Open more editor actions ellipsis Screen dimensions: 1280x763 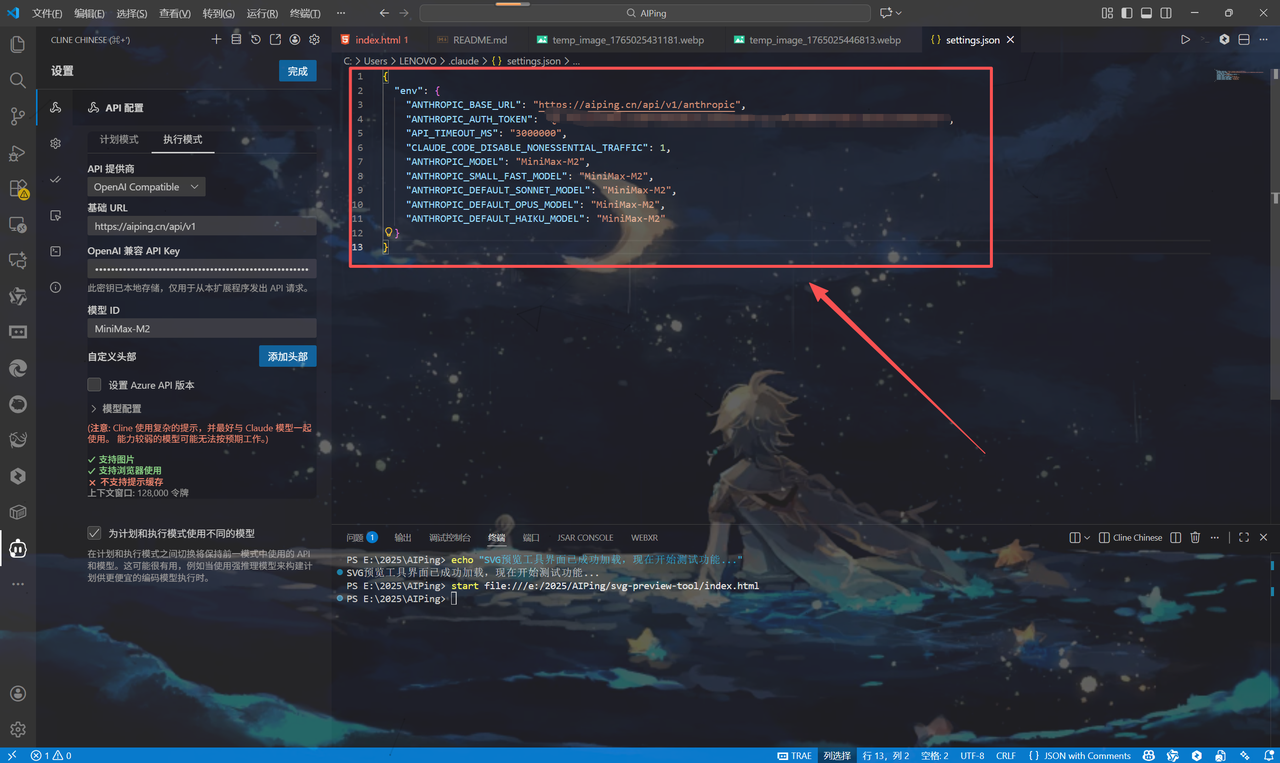[1264, 40]
